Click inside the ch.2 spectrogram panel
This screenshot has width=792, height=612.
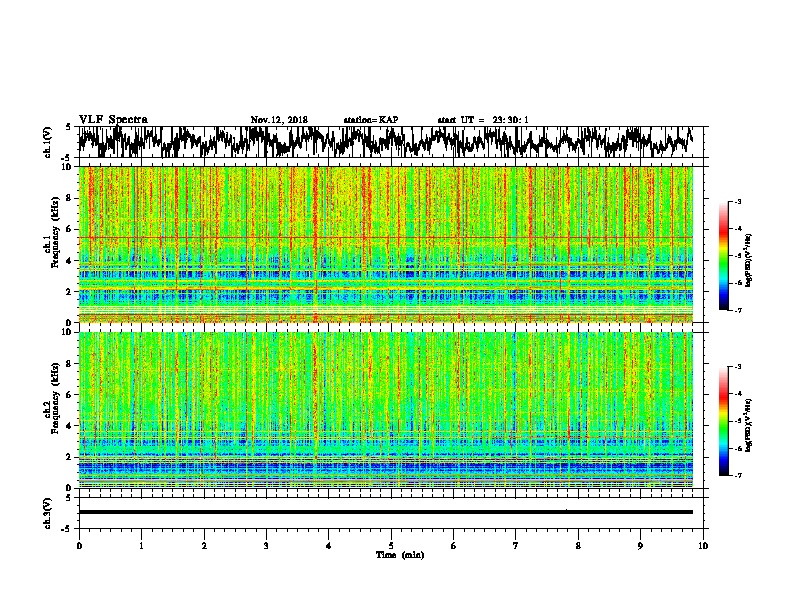[x=385, y=410]
